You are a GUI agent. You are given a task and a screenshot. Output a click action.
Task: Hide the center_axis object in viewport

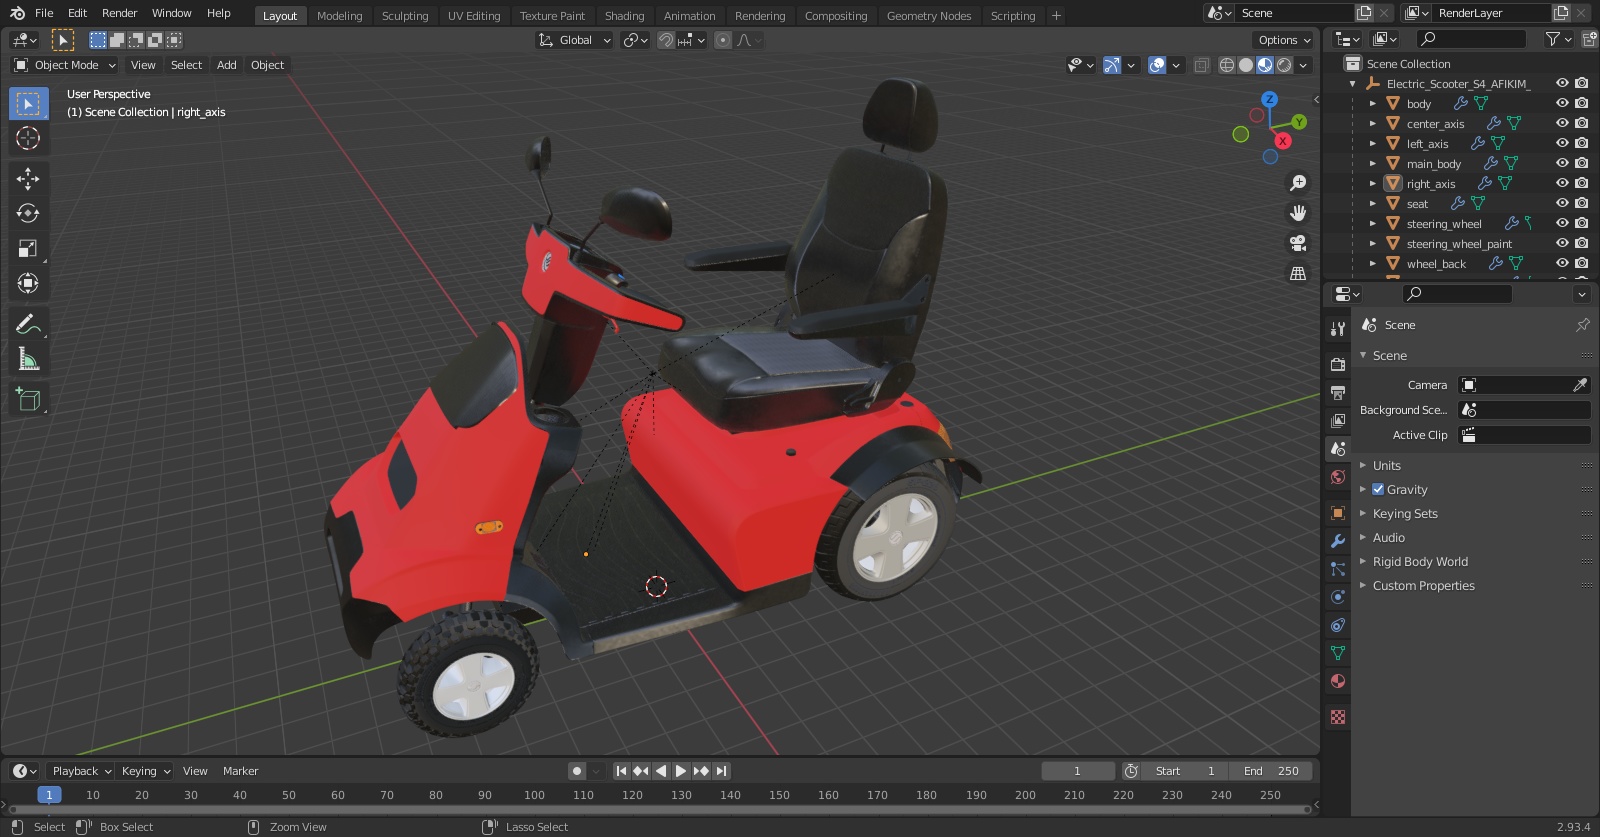click(1562, 123)
